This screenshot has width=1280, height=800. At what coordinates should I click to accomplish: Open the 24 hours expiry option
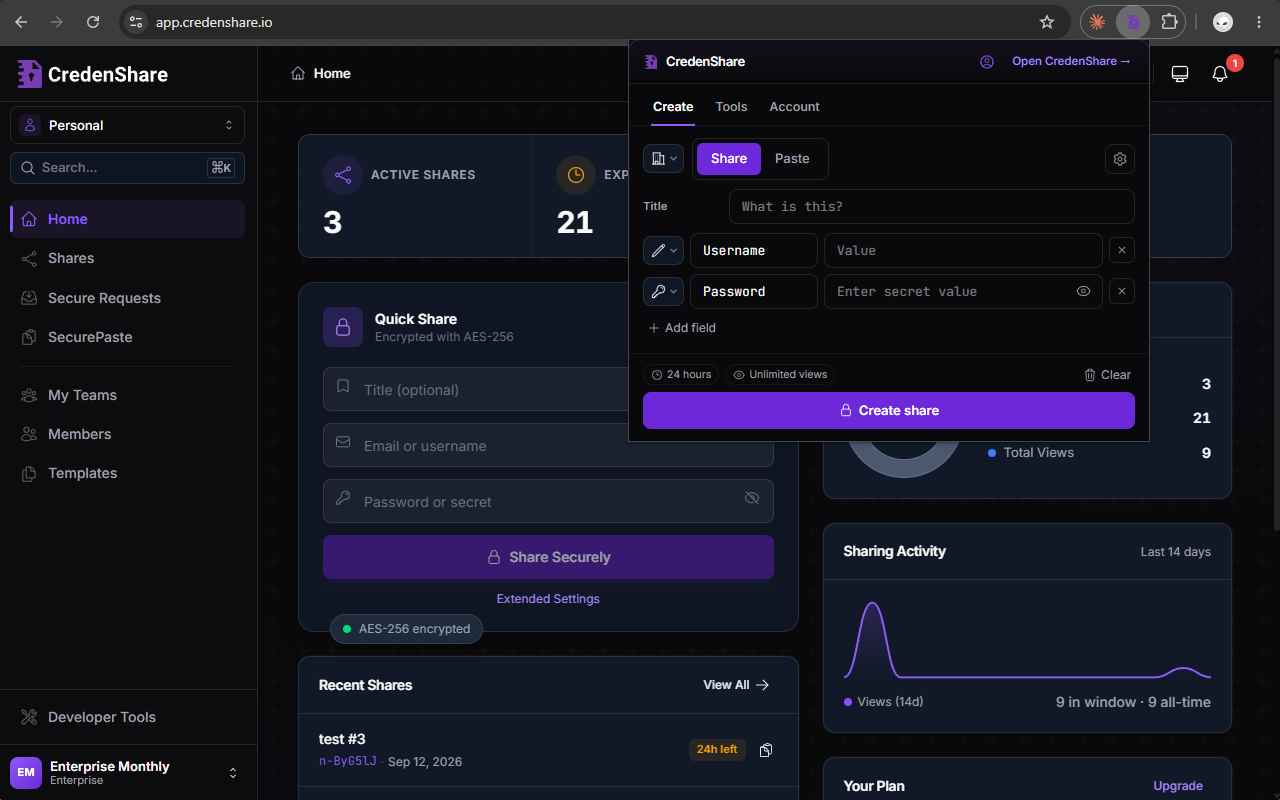click(681, 374)
